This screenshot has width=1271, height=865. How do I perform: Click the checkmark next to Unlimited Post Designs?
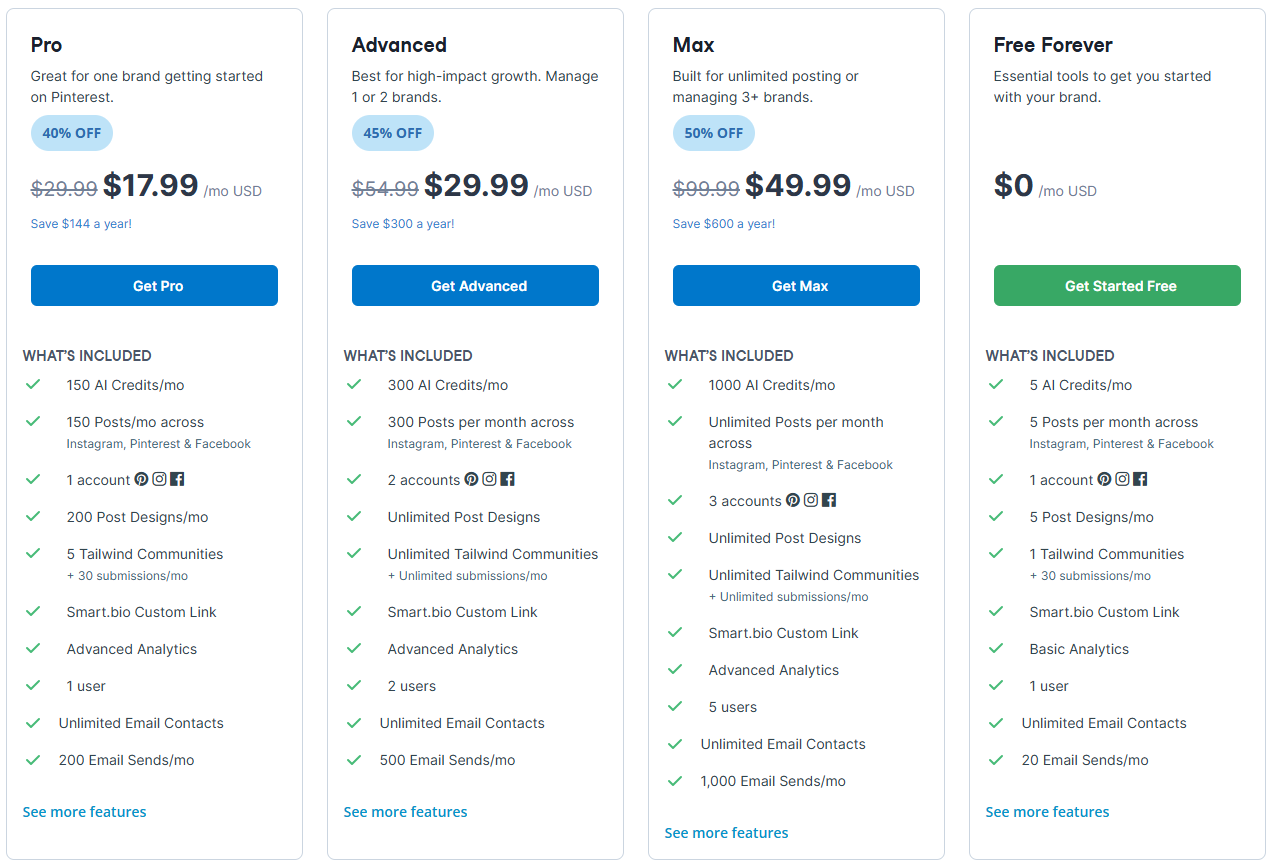pyautogui.click(x=354, y=516)
